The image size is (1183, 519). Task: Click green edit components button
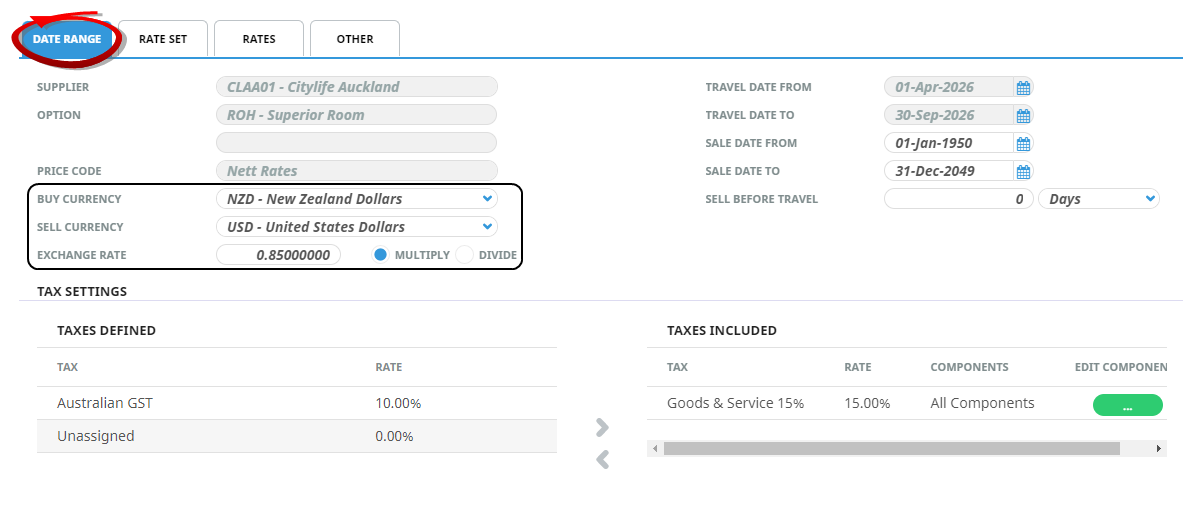point(1127,405)
